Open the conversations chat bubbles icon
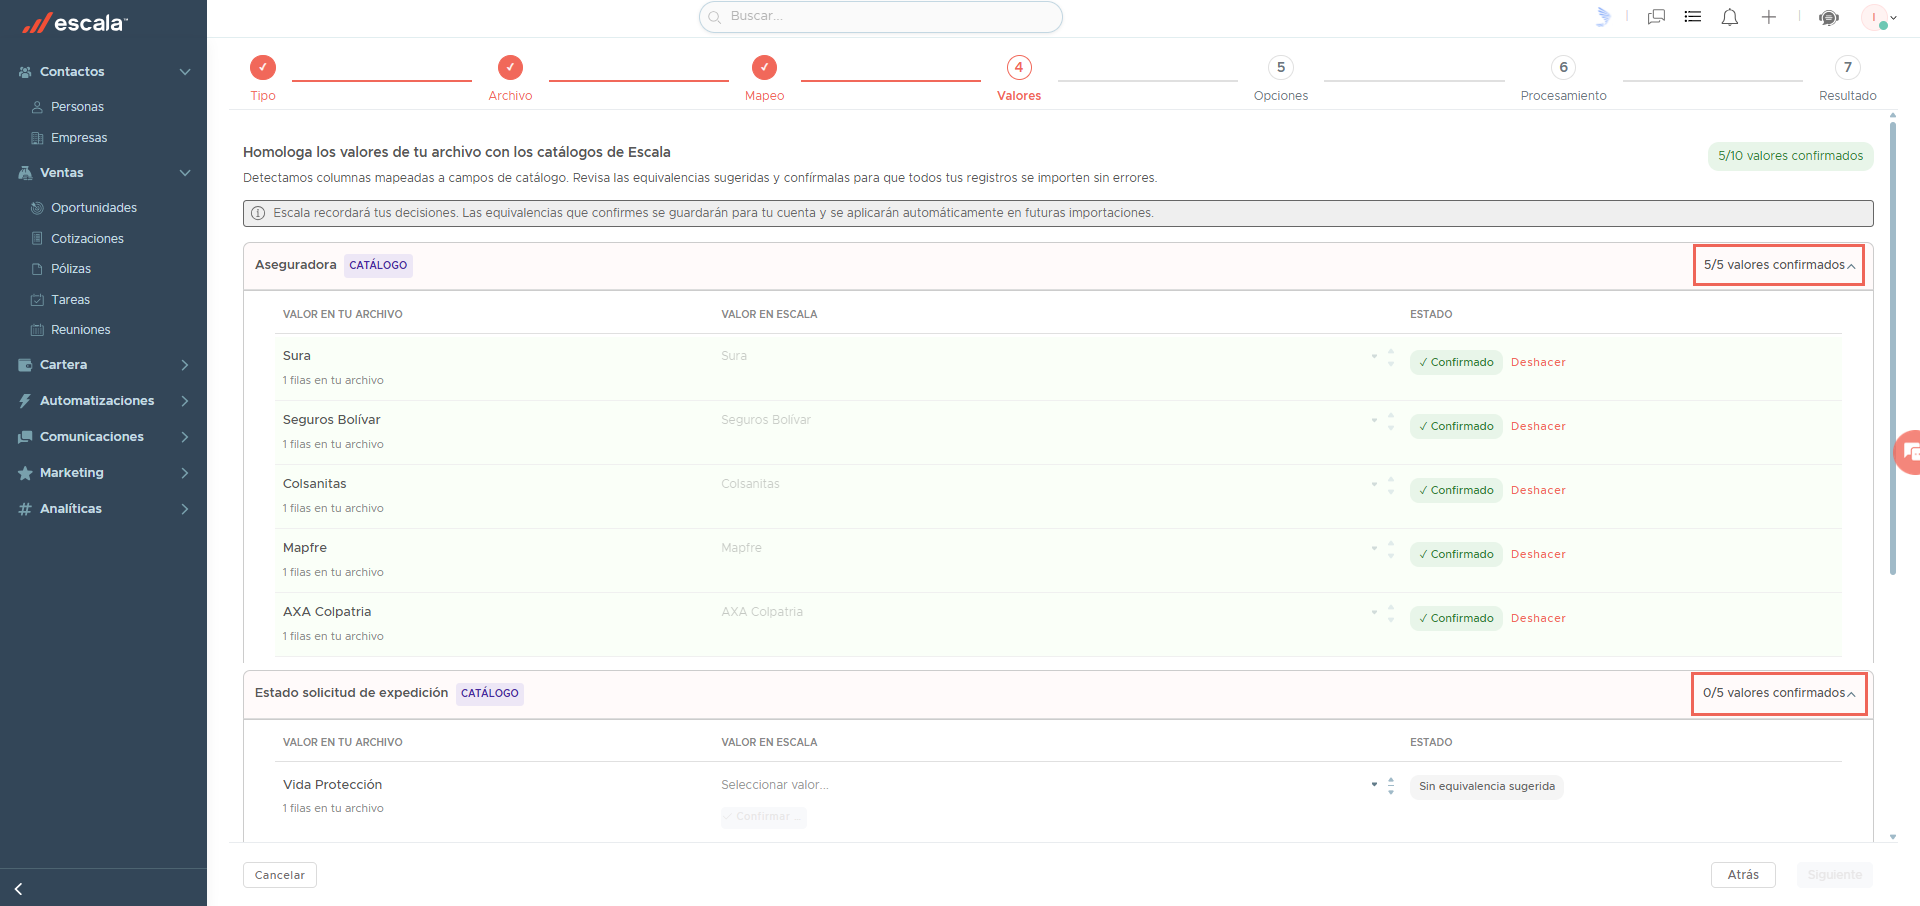 point(1656,17)
